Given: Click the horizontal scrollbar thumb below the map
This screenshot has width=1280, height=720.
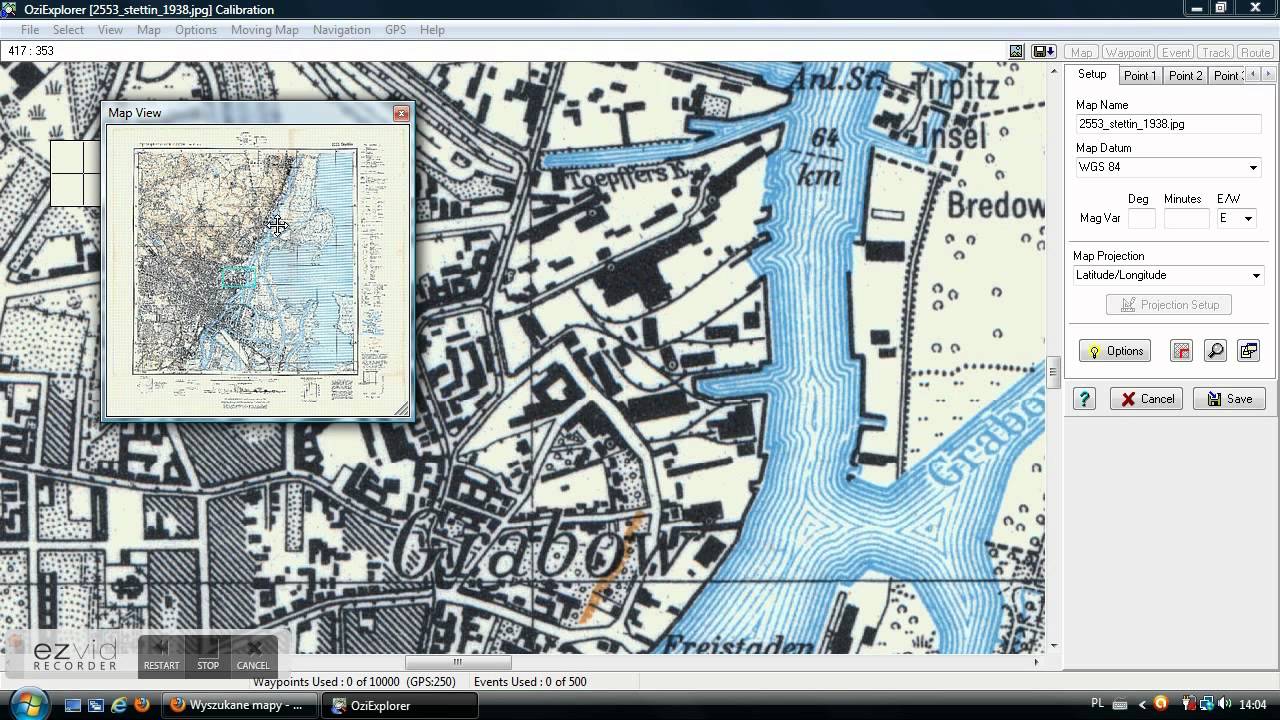Looking at the screenshot, I should click(x=458, y=662).
